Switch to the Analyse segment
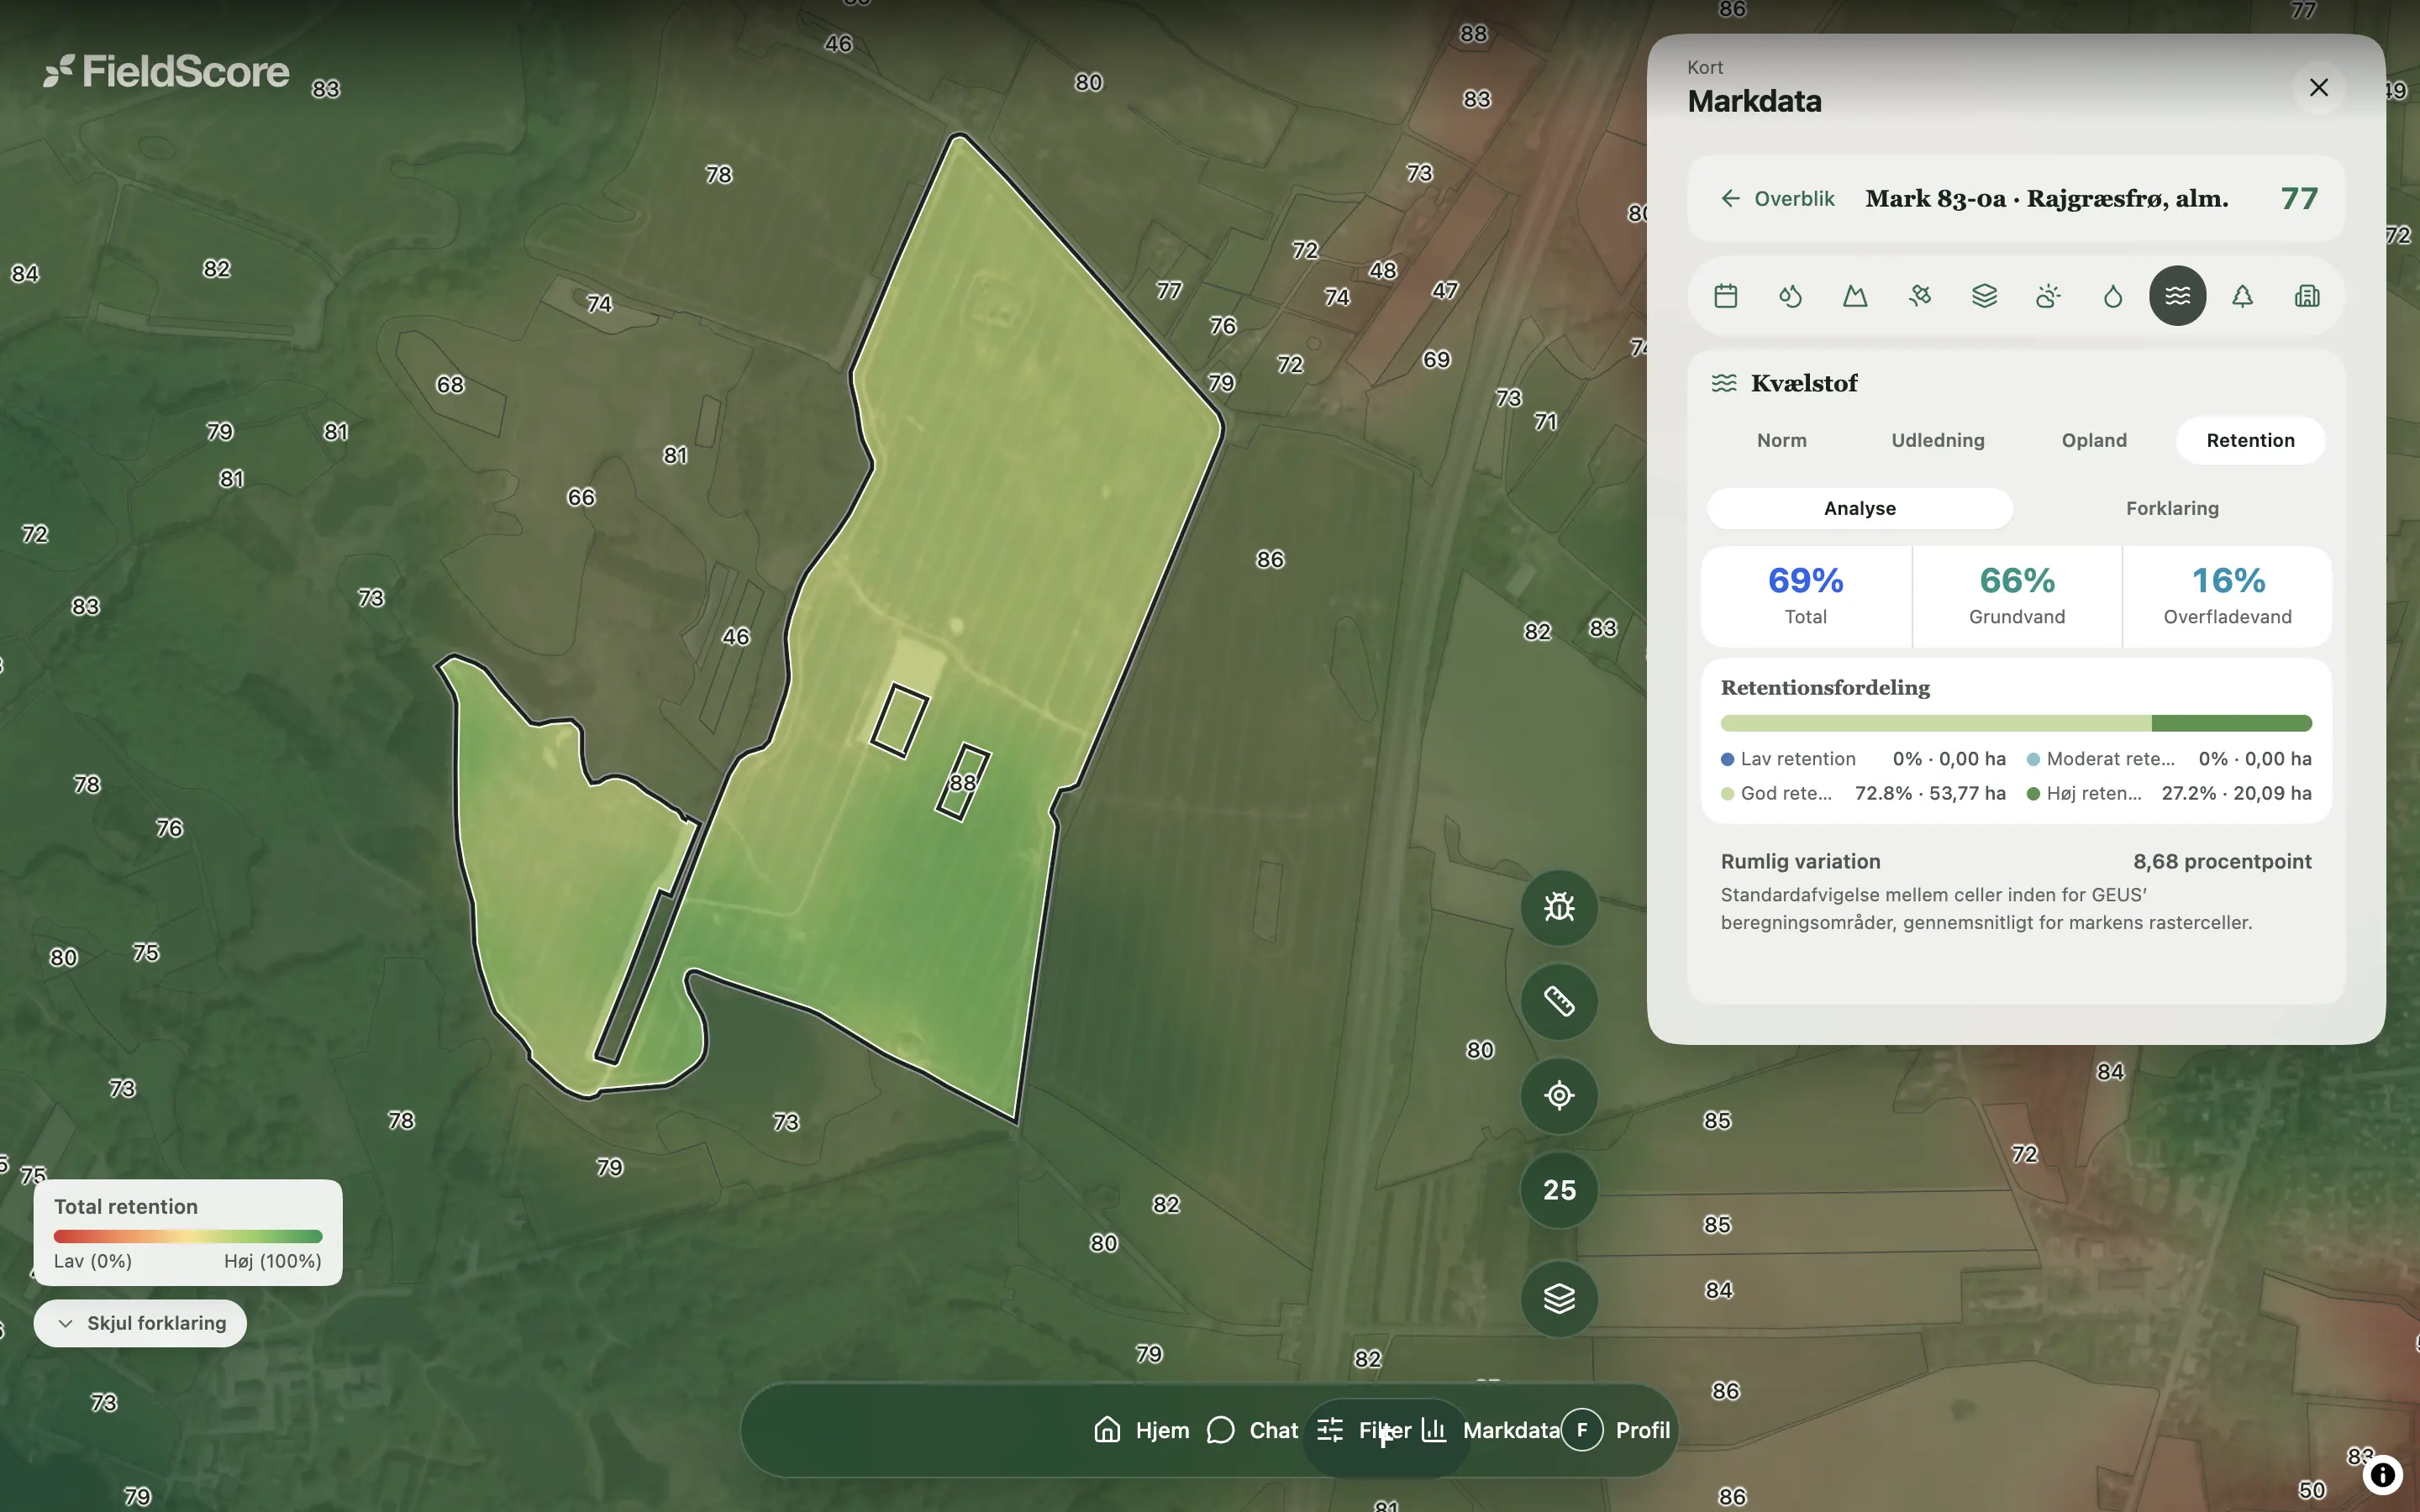Image resolution: width=2420 pixels, height=1512 pixels. pyautogui.click(x=1859, y=508)
